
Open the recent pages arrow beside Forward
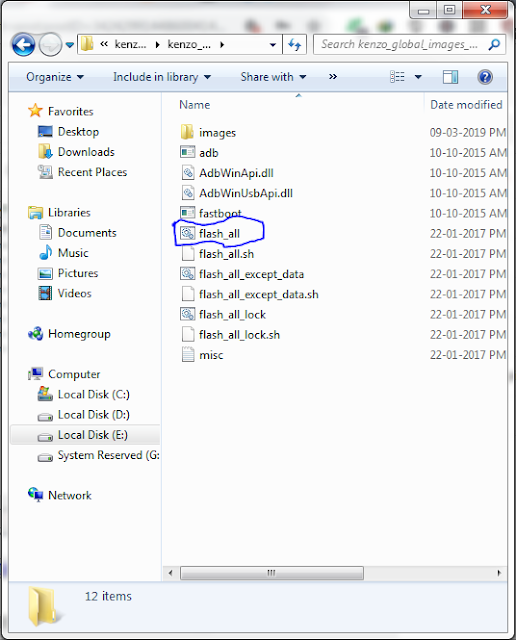[70, 45]
